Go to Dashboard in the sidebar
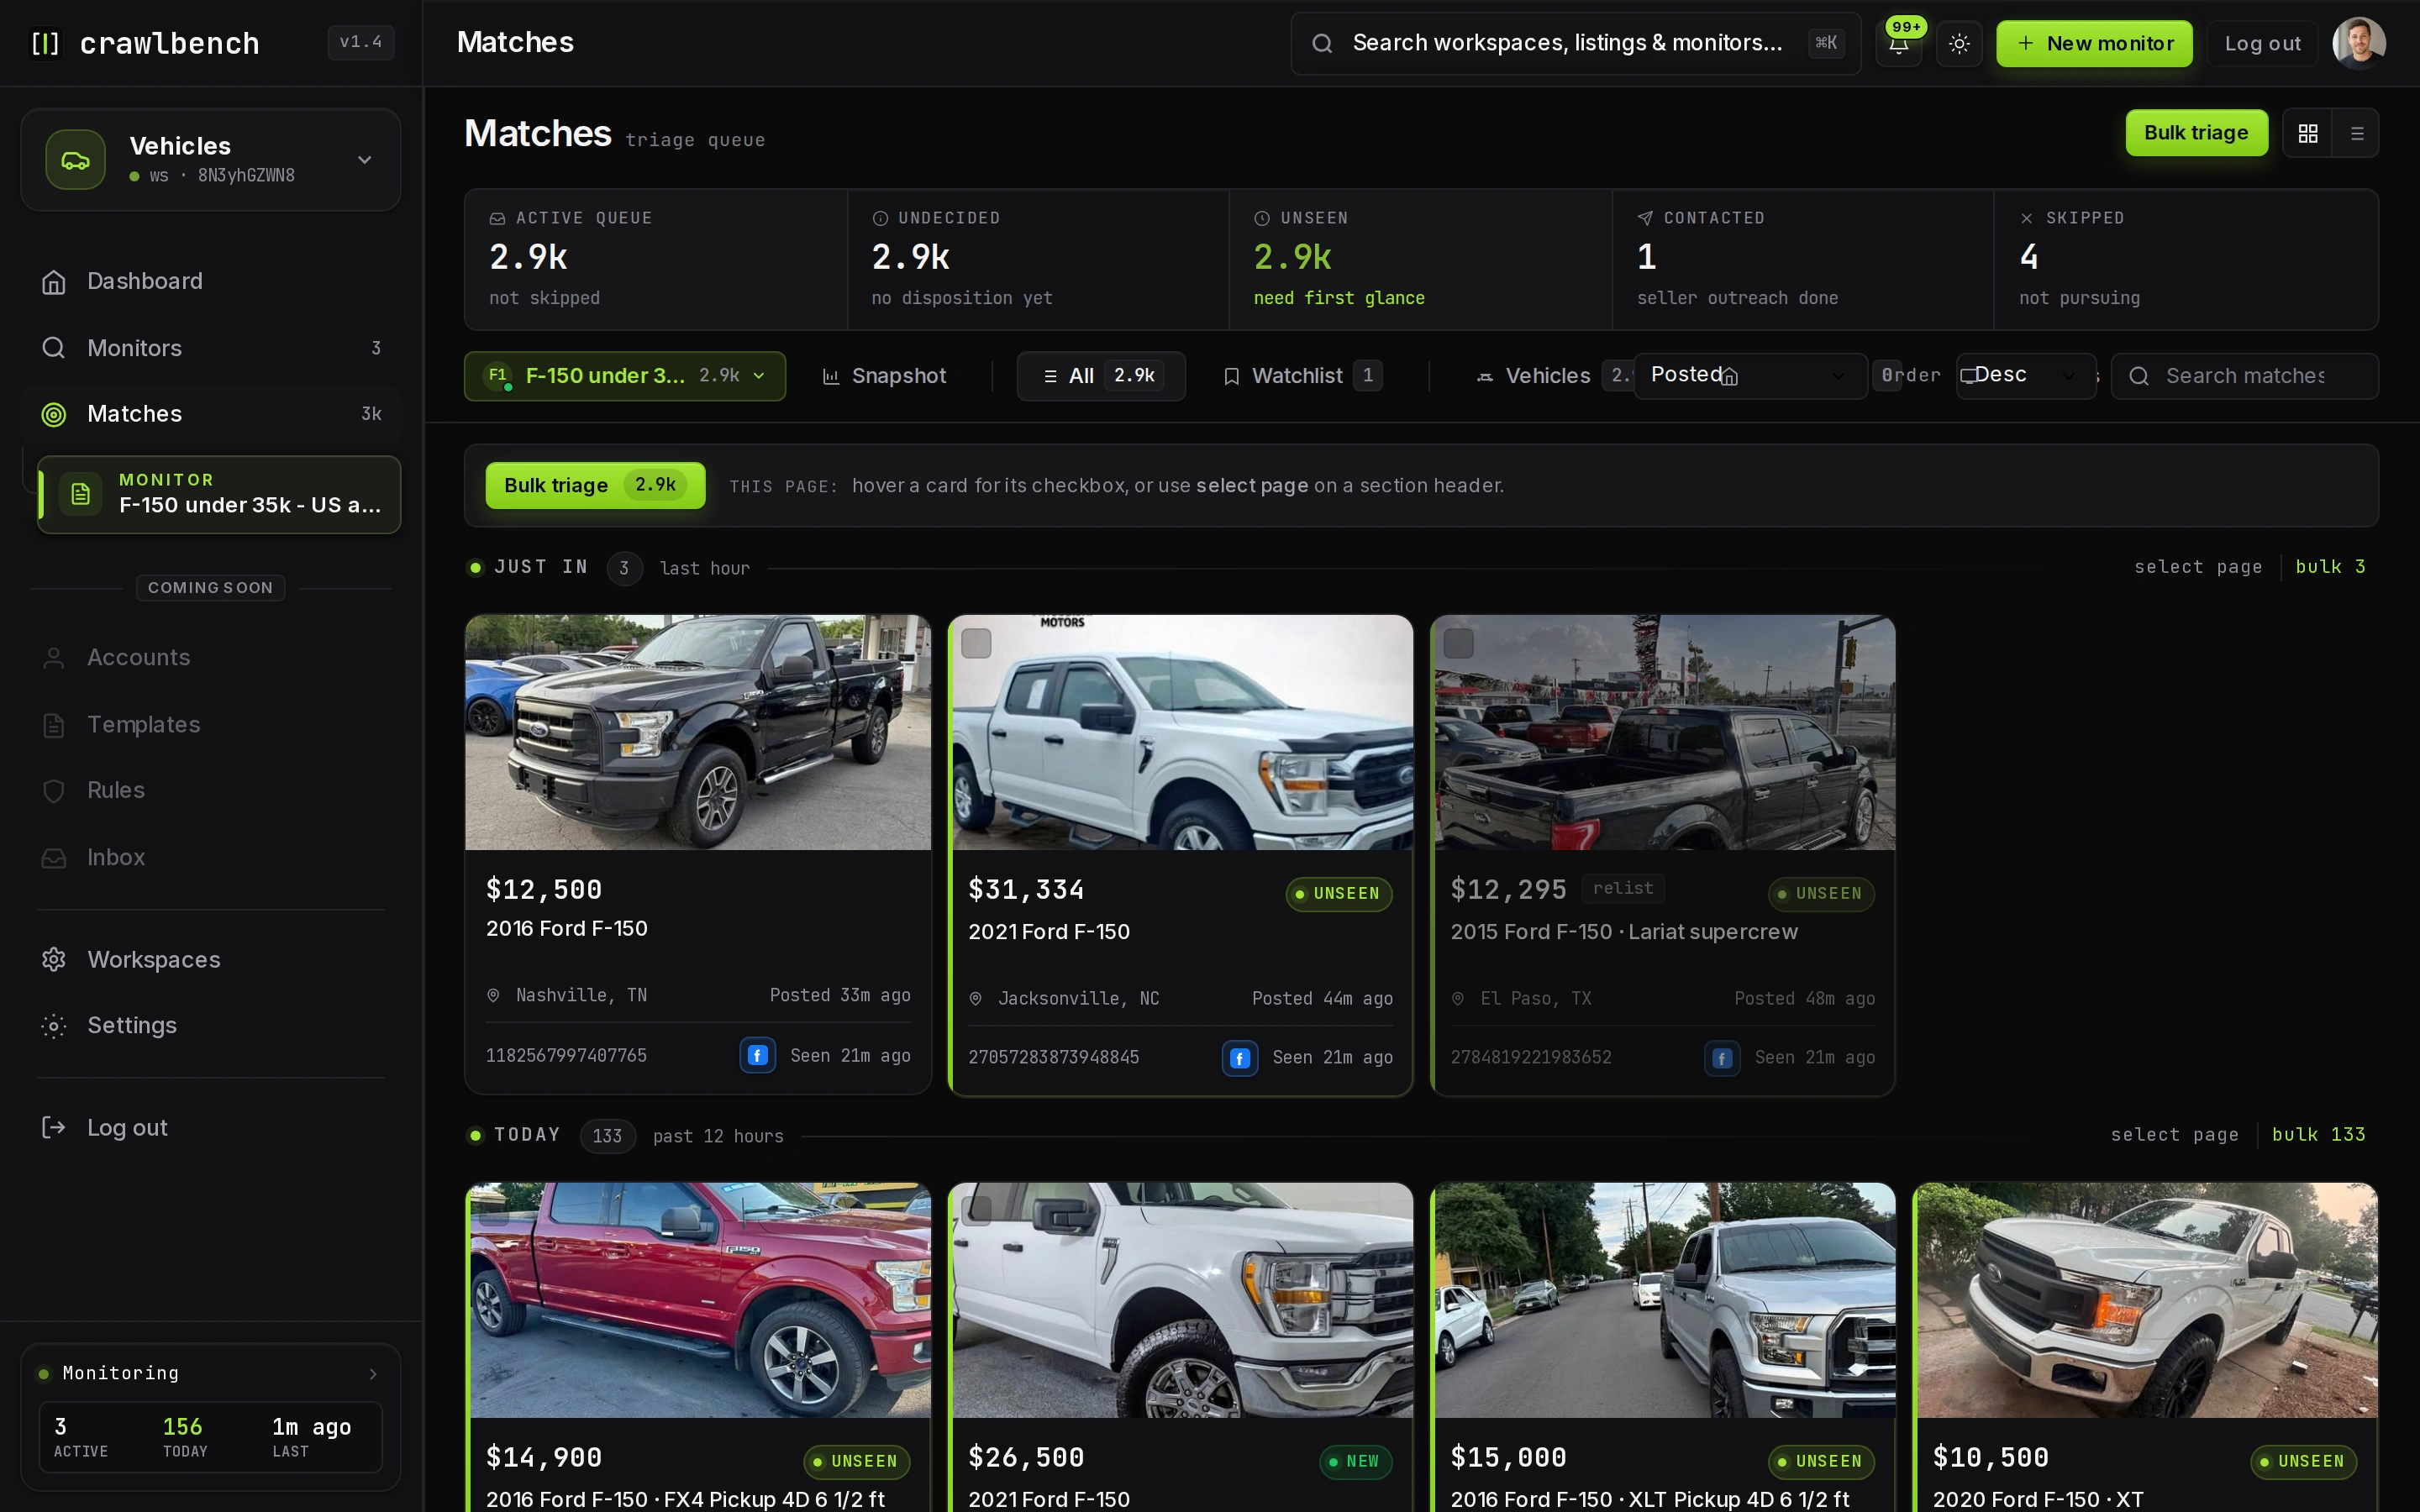Screen dimensions: 2420x1512 click(x=211, y=281)
